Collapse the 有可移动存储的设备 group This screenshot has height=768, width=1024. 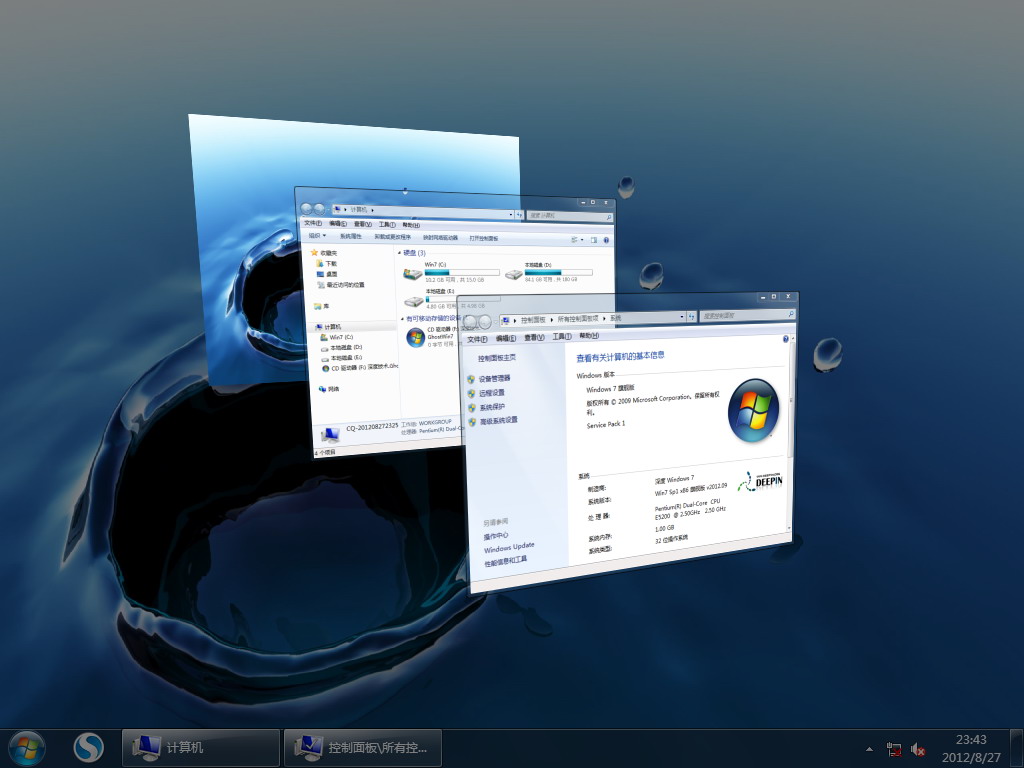[402, 319]
